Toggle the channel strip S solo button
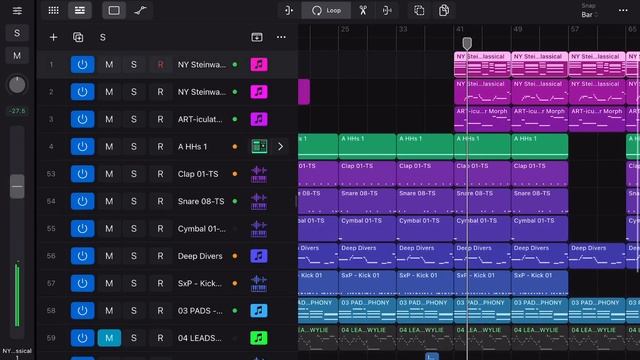The height and width of the screenshot is (360, 640). pyautogui.click(x=17, y=33)
